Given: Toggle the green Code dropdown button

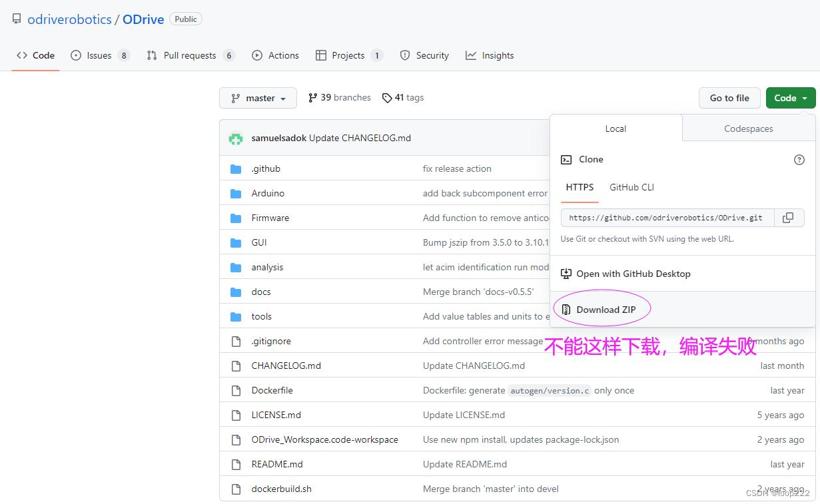Looking at the screenshot, I should point(790,98).
